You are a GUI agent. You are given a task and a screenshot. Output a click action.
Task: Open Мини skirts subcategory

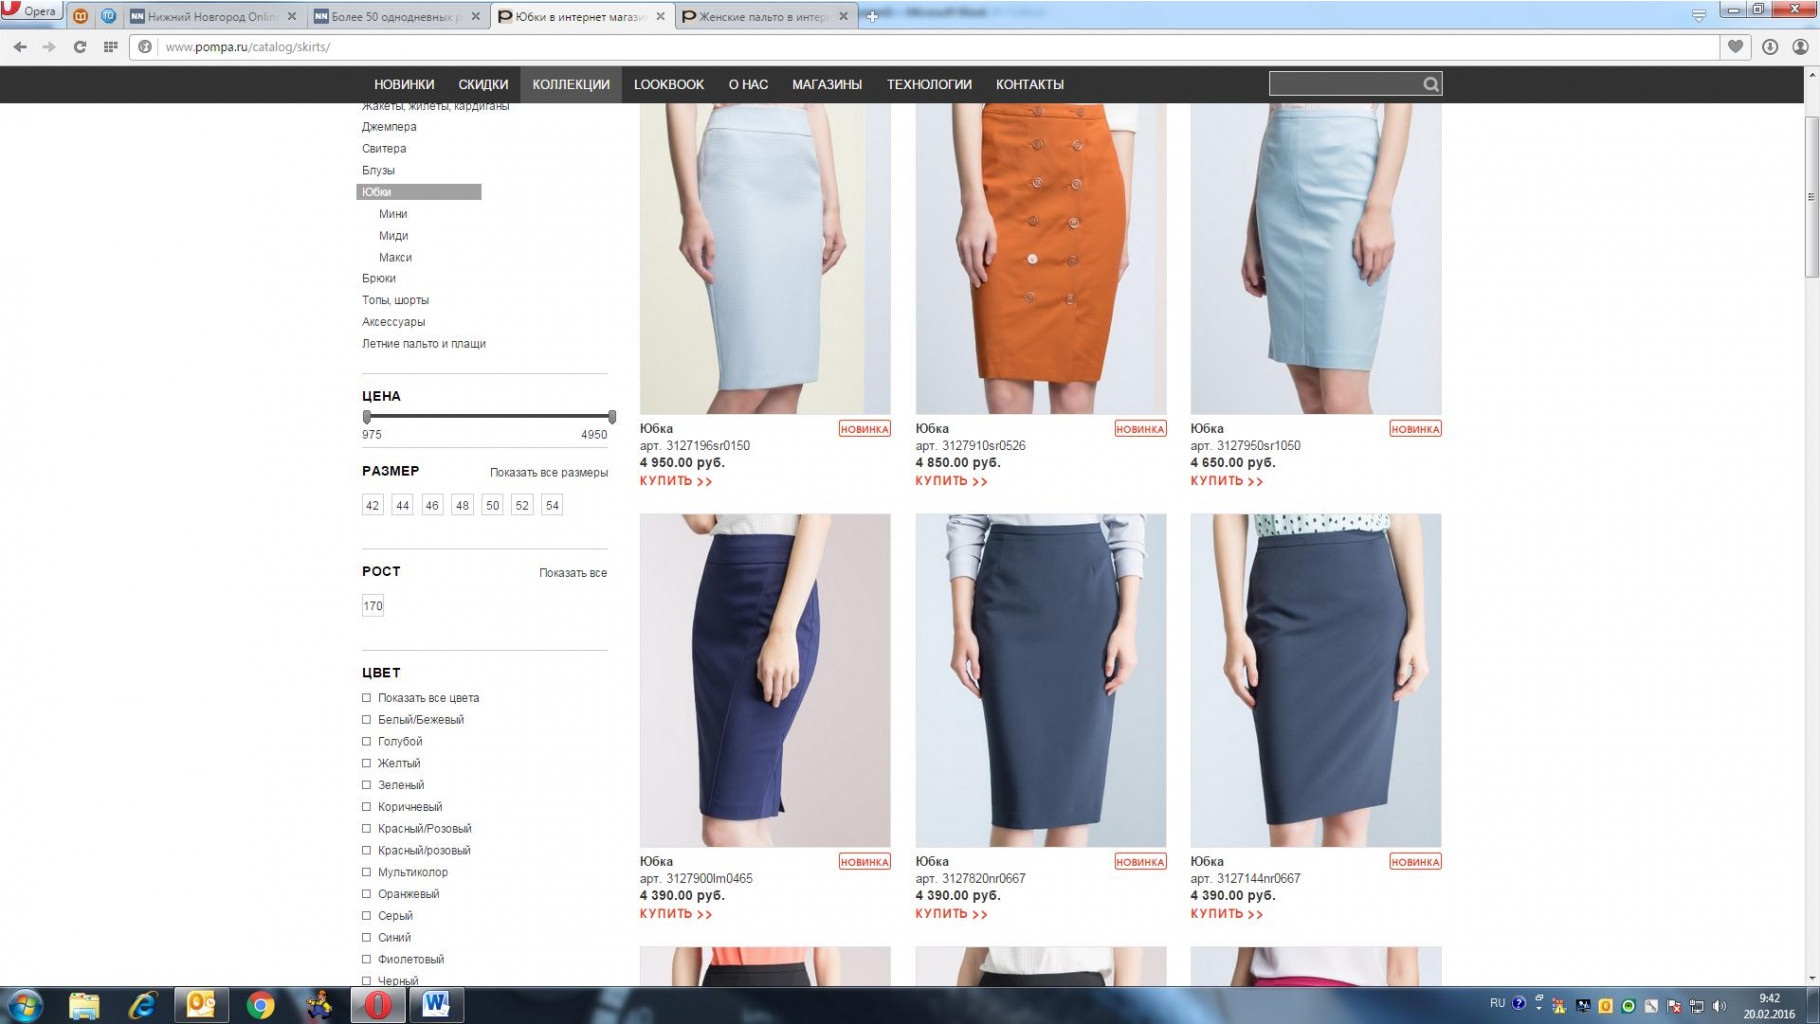pyautogui.click(x=393, y=214)
